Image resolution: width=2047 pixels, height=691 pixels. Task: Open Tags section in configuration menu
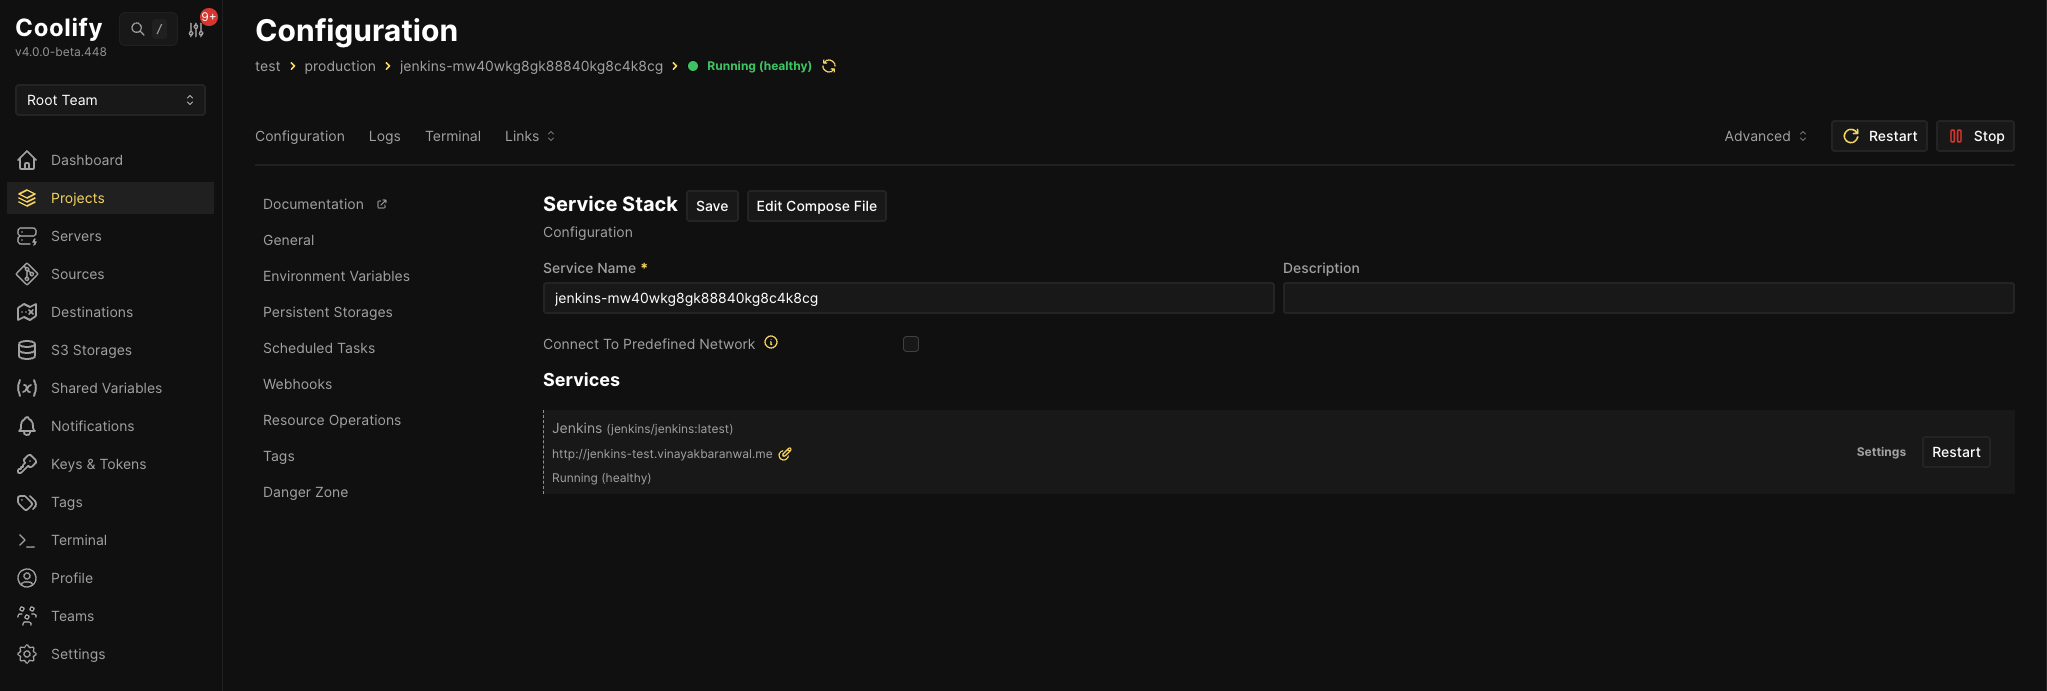(x=279, y=456)
